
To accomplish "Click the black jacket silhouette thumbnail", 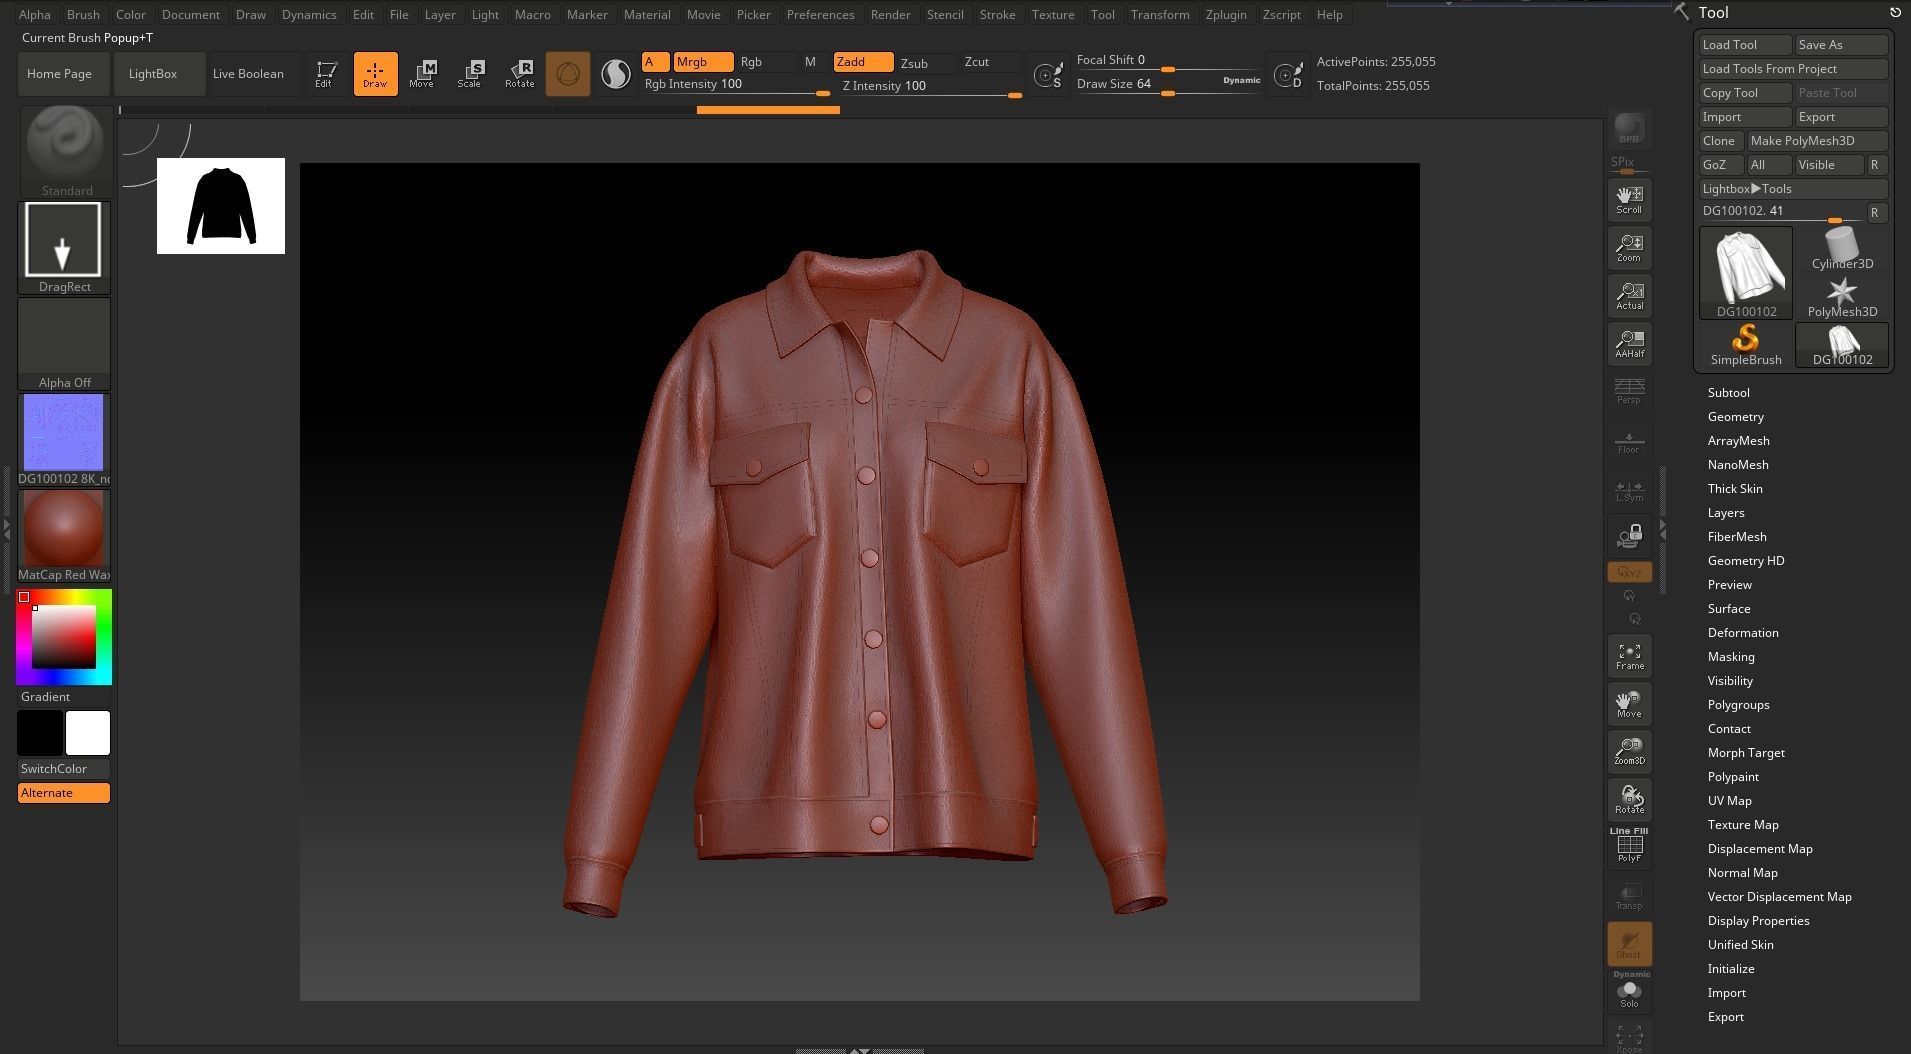I will (221, 206).
